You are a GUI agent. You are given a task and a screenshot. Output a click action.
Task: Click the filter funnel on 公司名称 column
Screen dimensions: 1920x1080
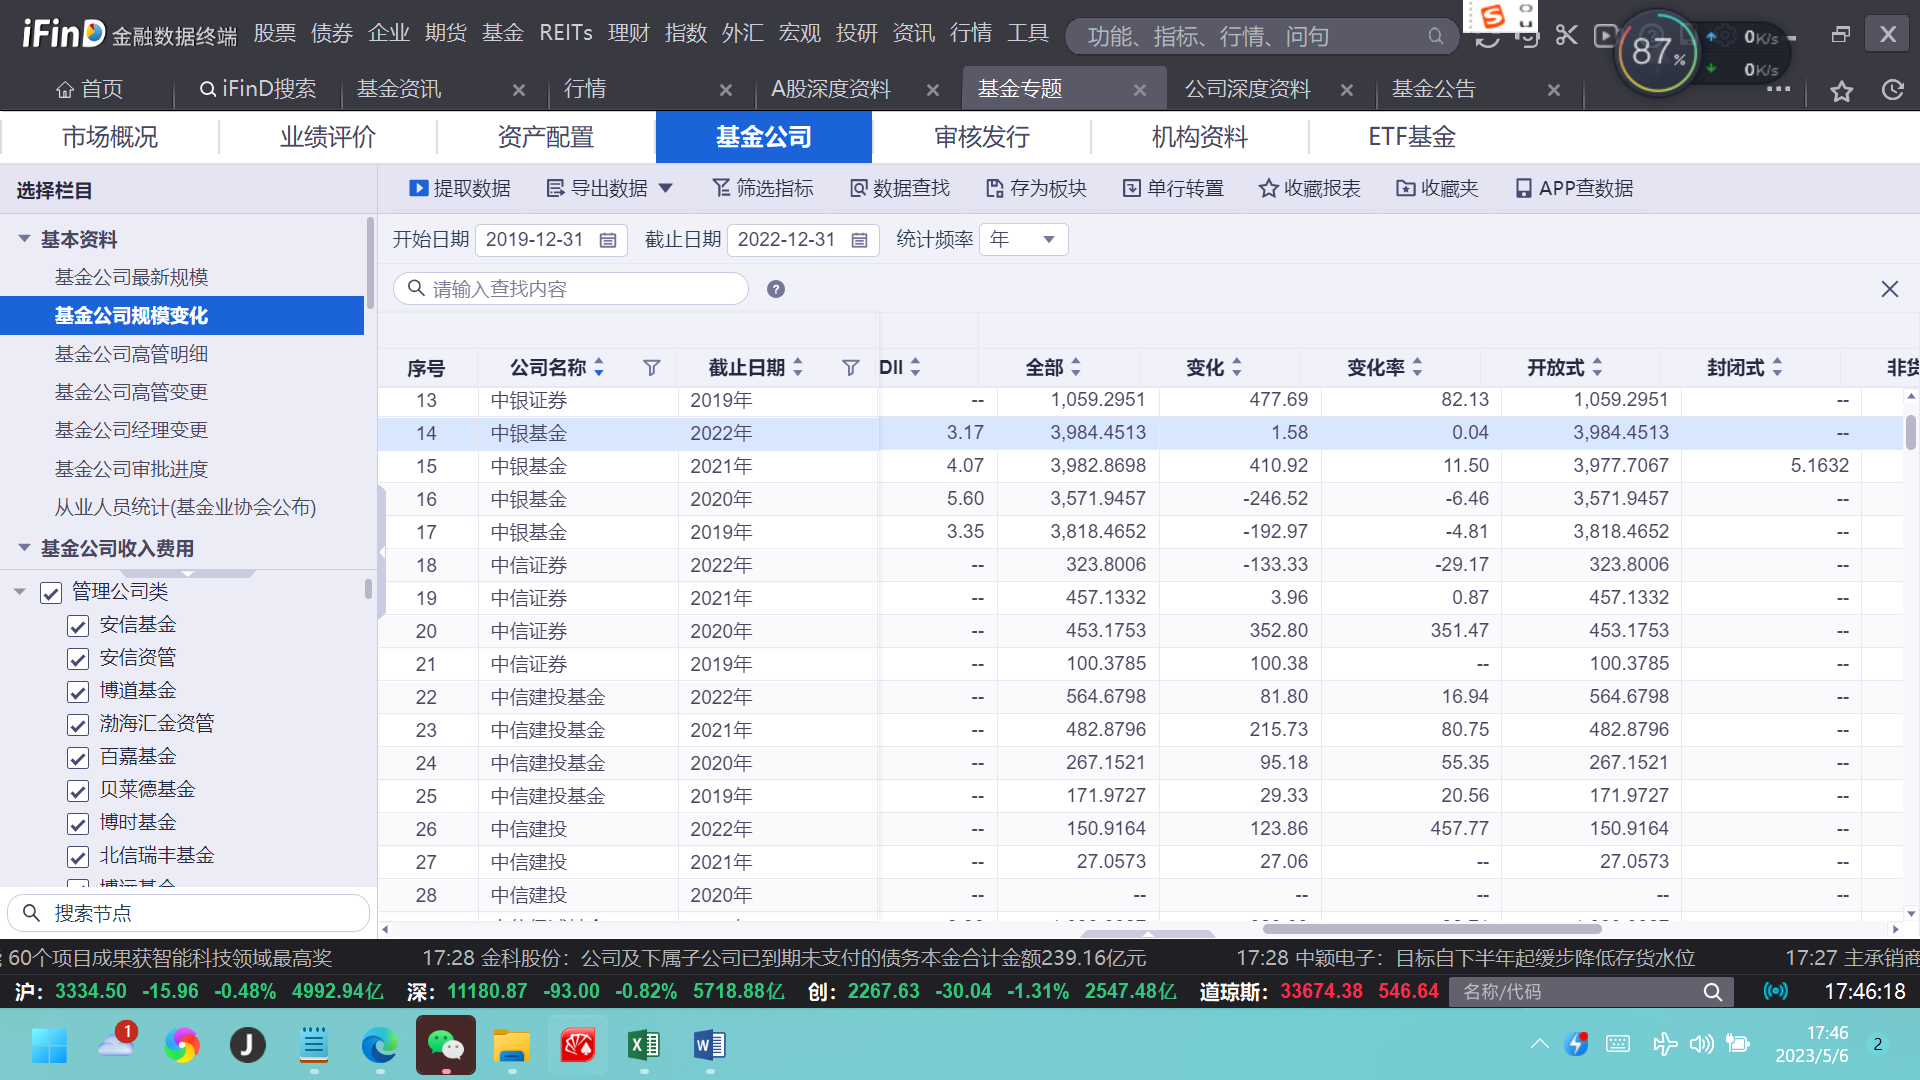pos(651,368)
